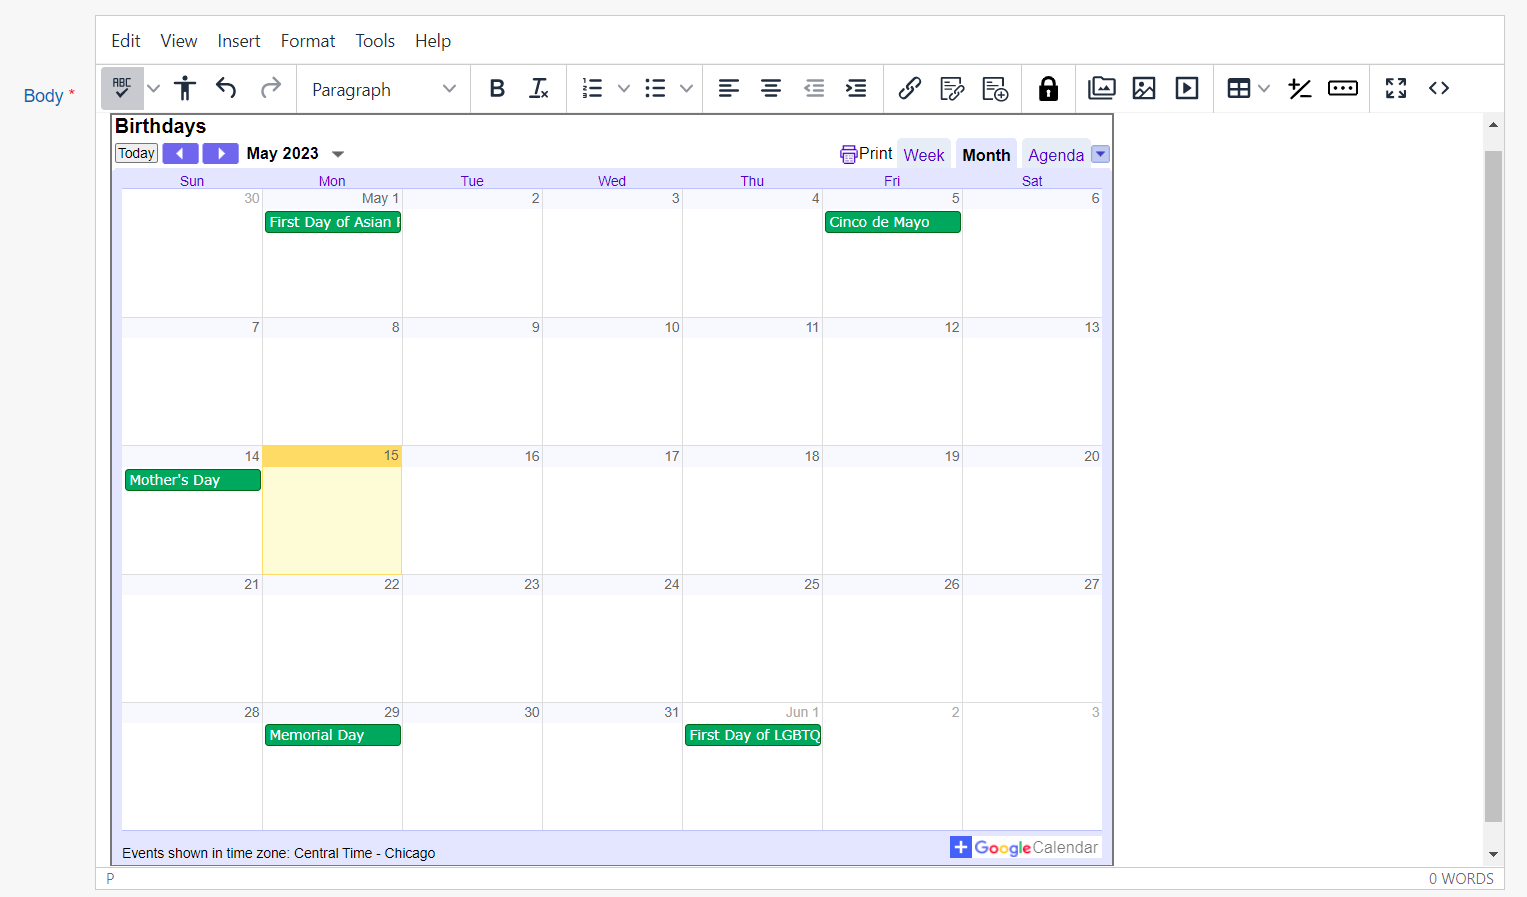Clear formatting with Ix icon
Image resolution: width=1527 pixels, height=897 pixels.
click(539, 88)
